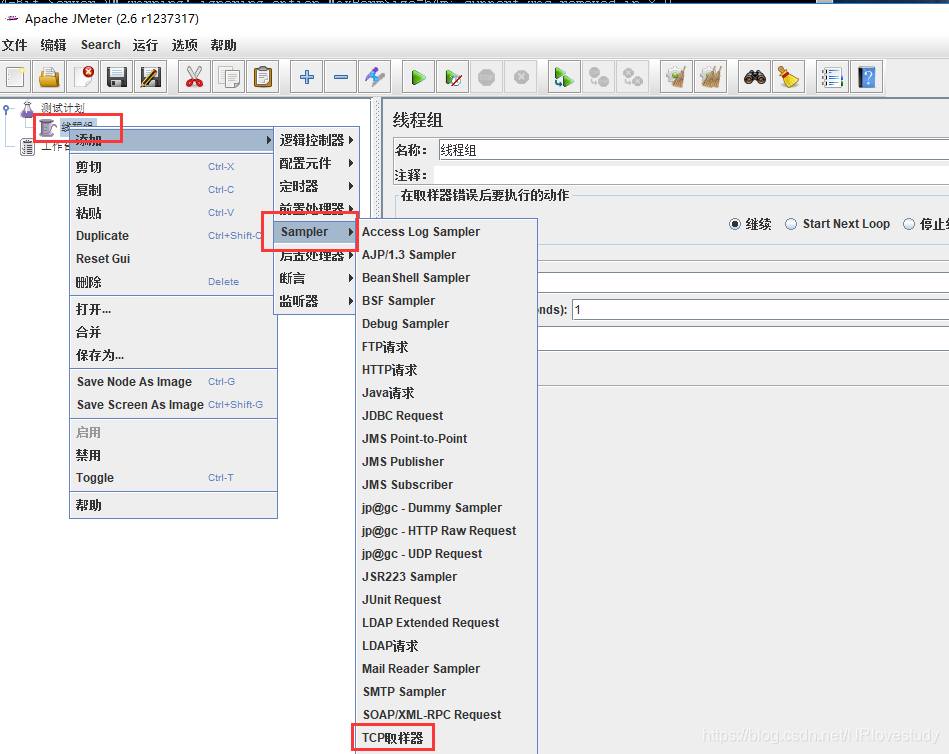This screenshot has height=754, width=949.
Task: Click Save Node As Image
Action: (x=173, y=381)
